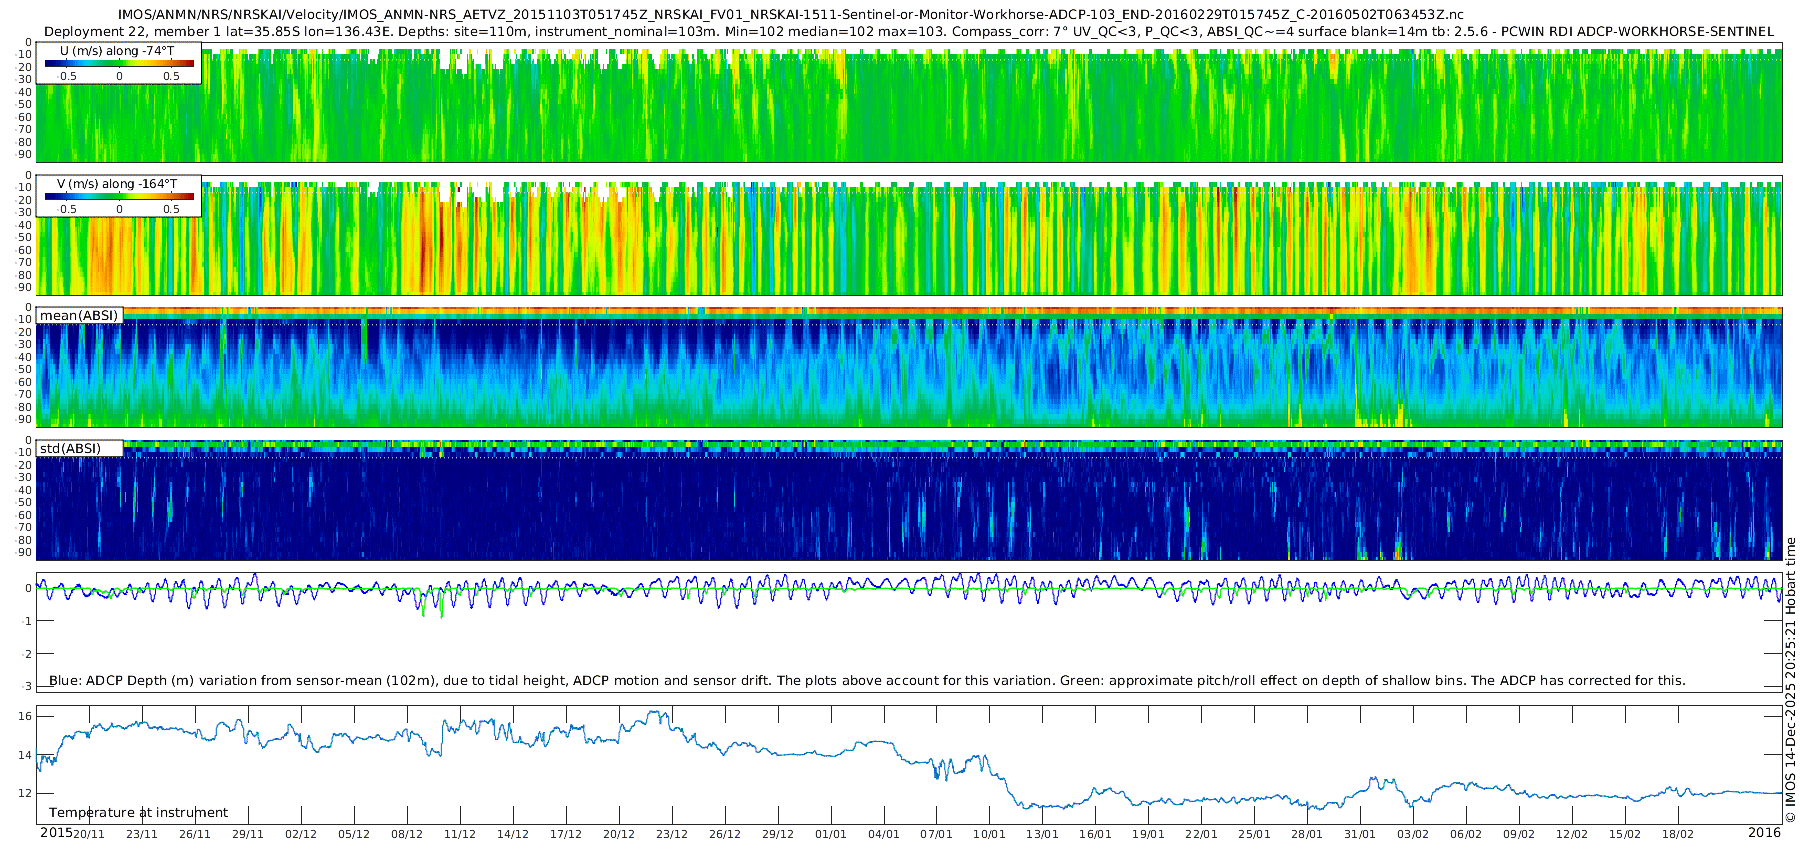Click the 23/12 date tick label
This screenshot has width=1800, height=850.
coord(671,834)
